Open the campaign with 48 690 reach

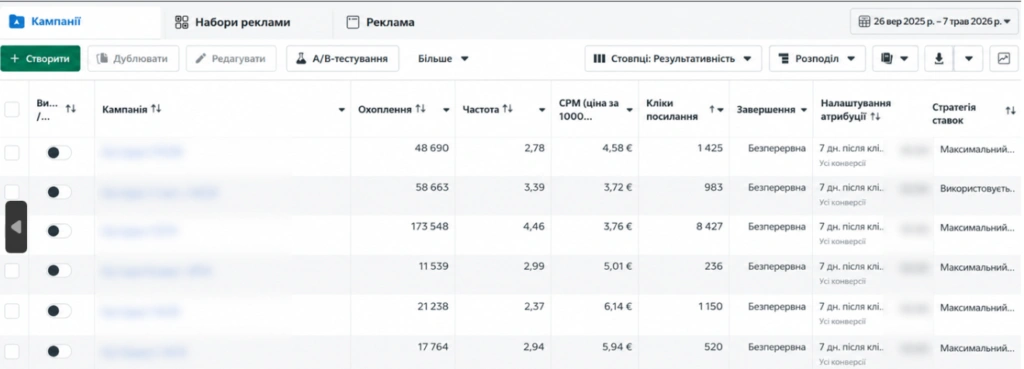(x=141, y=152)
